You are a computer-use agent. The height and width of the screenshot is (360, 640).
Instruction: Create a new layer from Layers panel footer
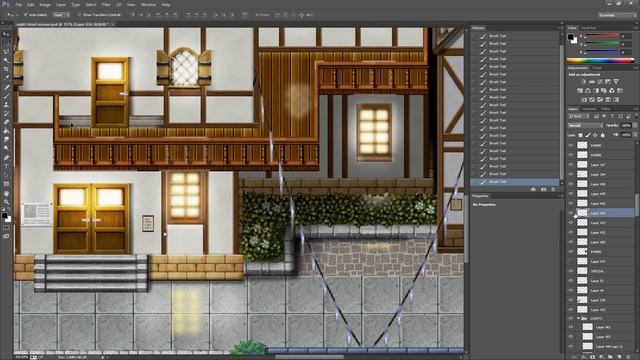click(x=619, y=357)
